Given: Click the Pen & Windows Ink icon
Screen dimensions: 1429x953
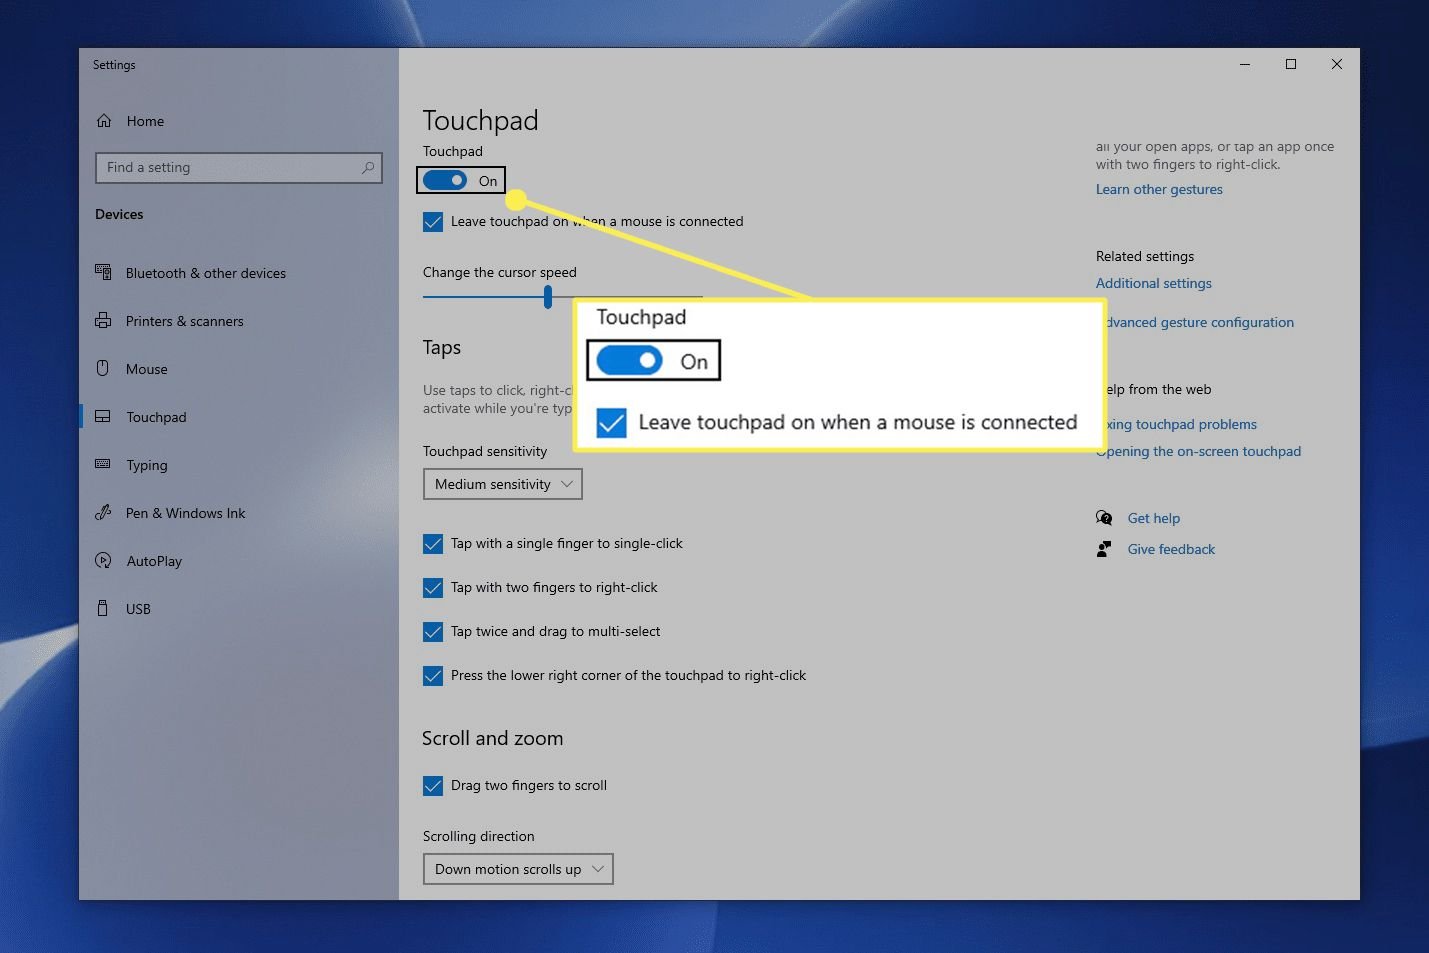Looking at the screenshot, I should 103,513.
